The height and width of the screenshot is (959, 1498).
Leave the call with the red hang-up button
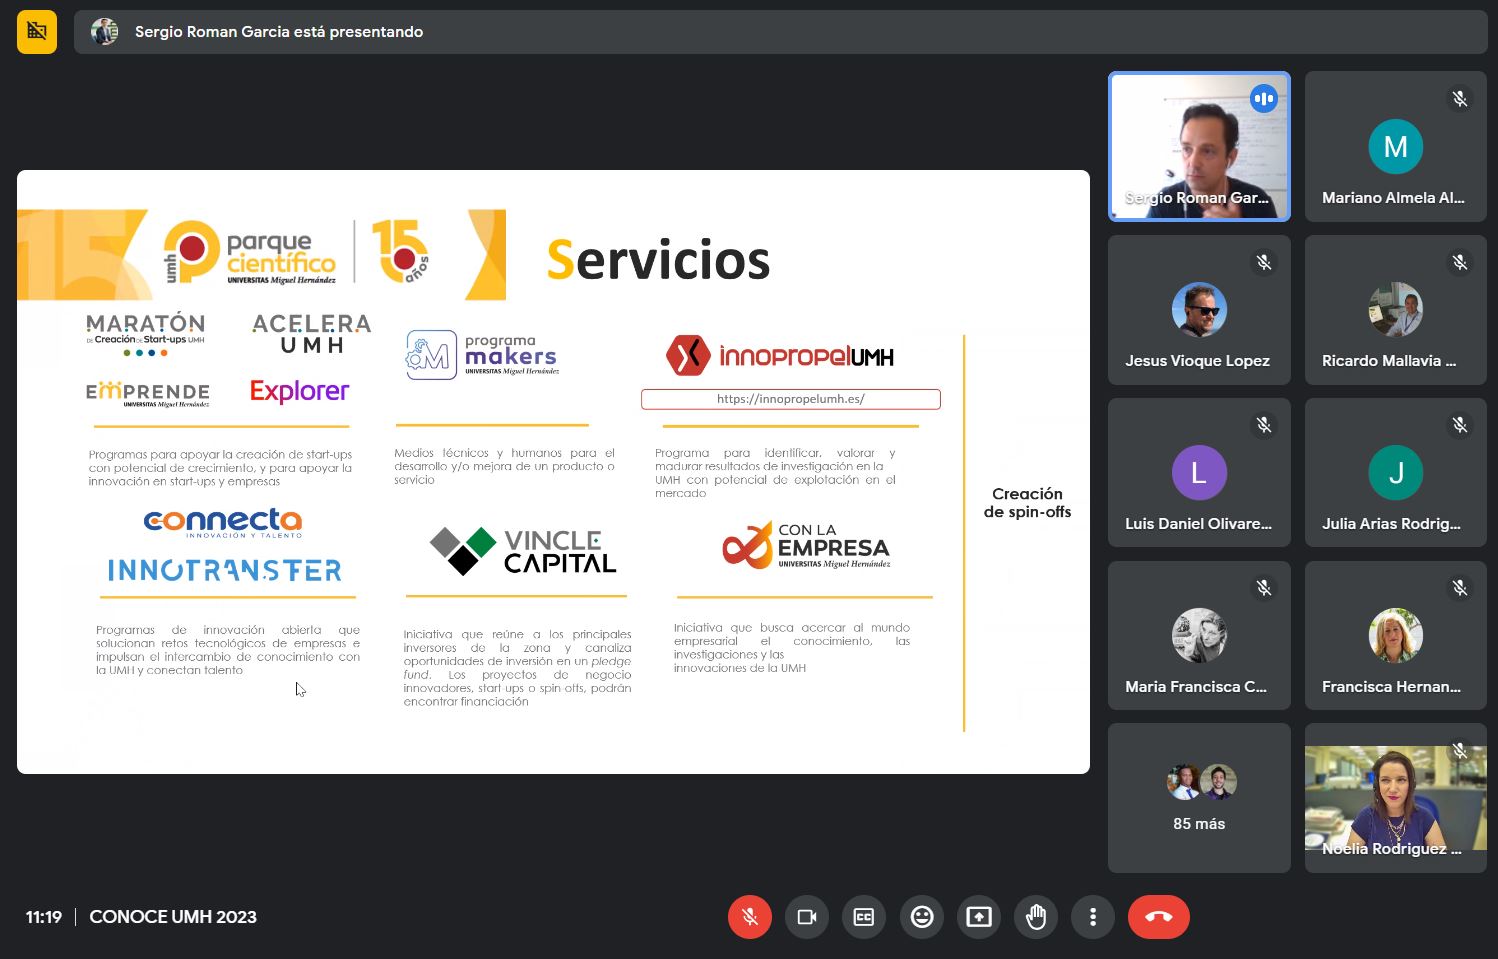point(1158,917)
